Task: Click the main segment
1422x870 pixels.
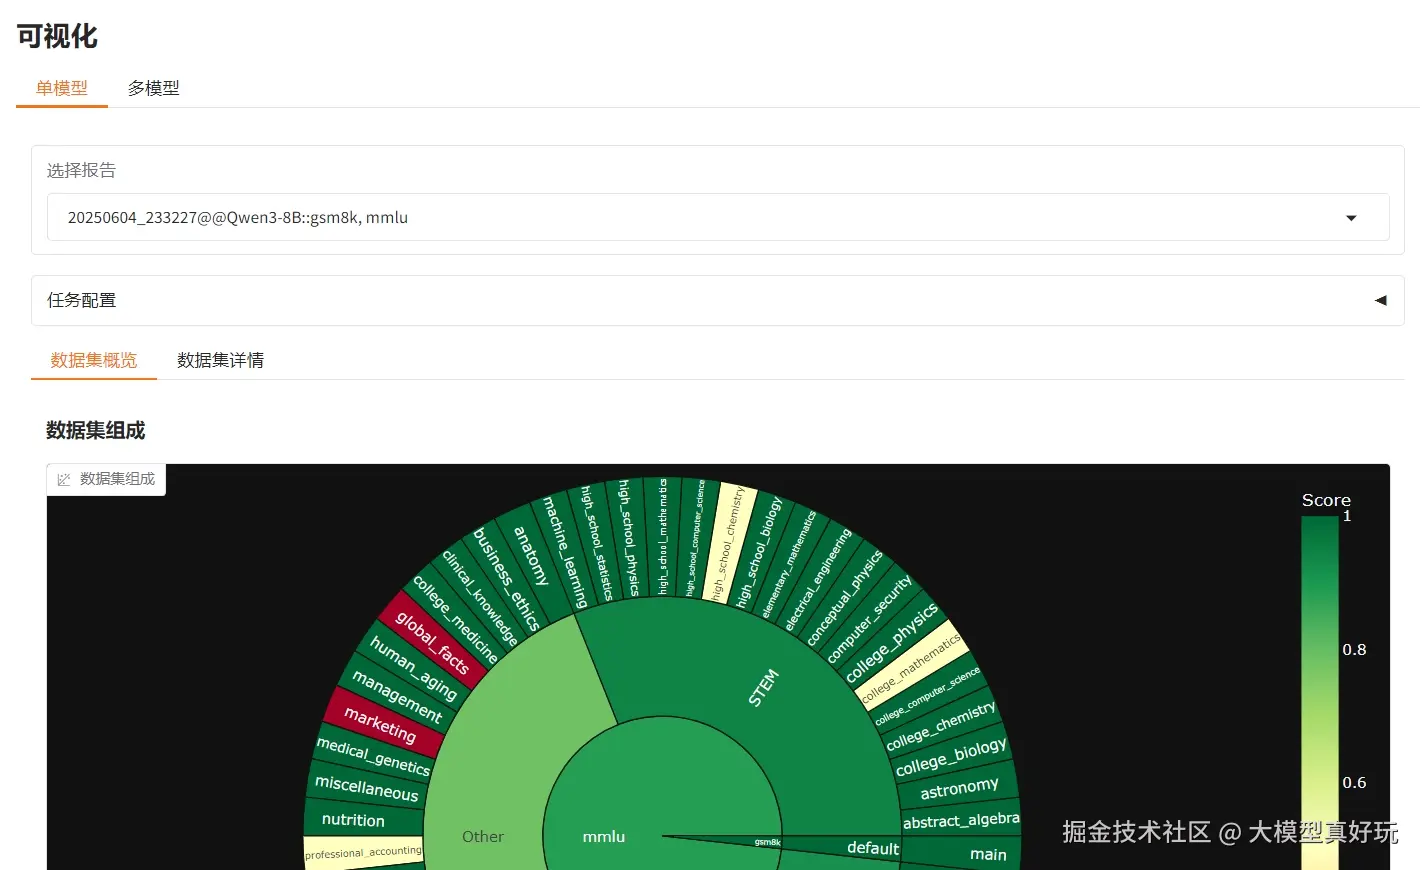Action: pyautogui.click(x=988, y=854)
